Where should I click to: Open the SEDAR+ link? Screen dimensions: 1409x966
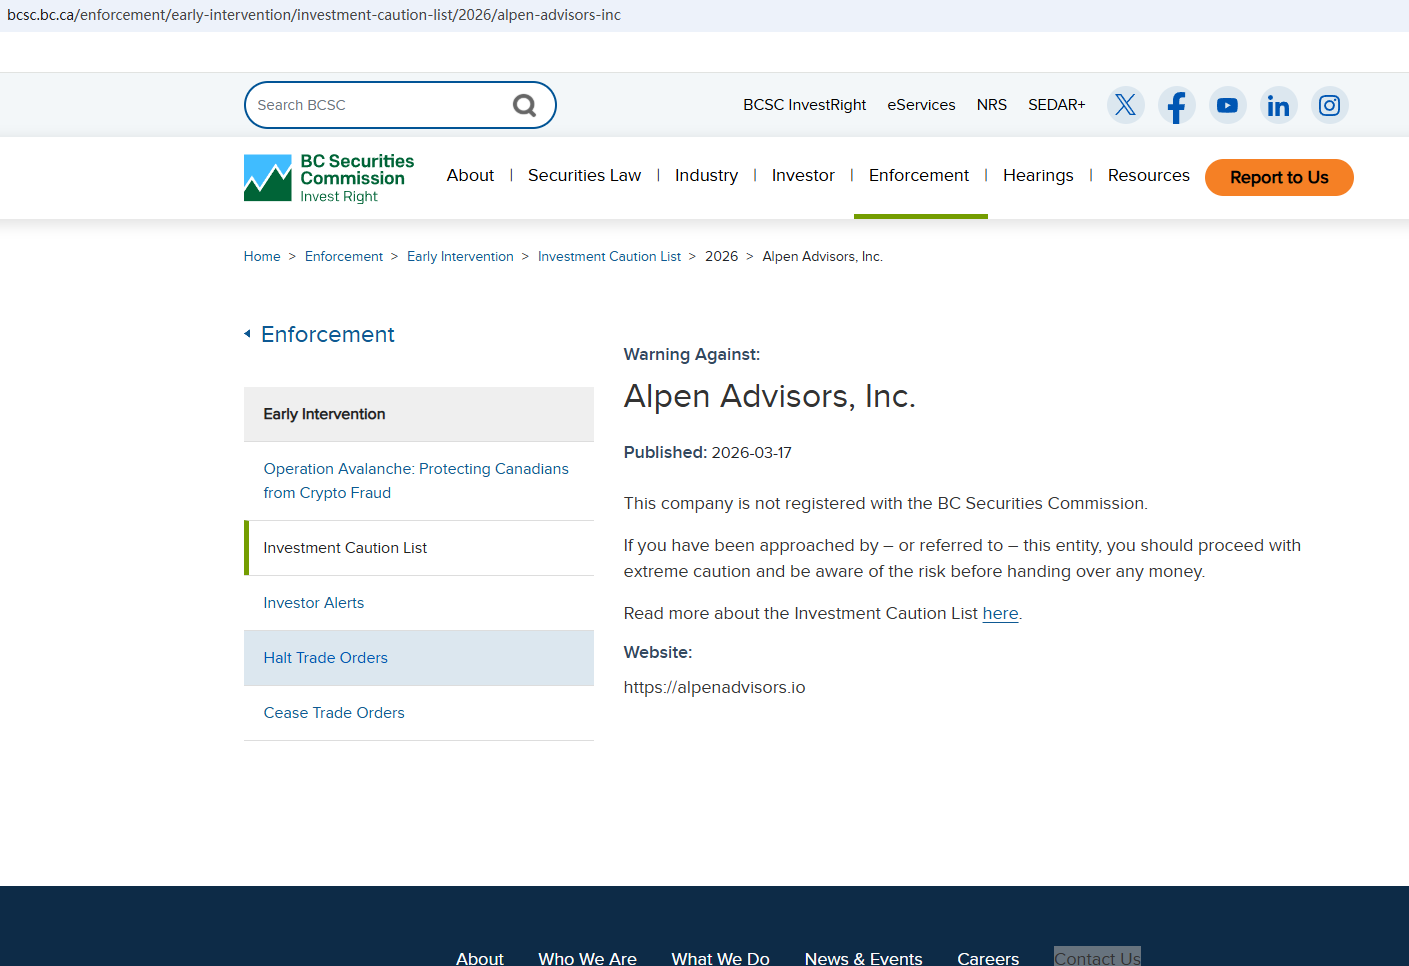click(x=1057, y=105)
